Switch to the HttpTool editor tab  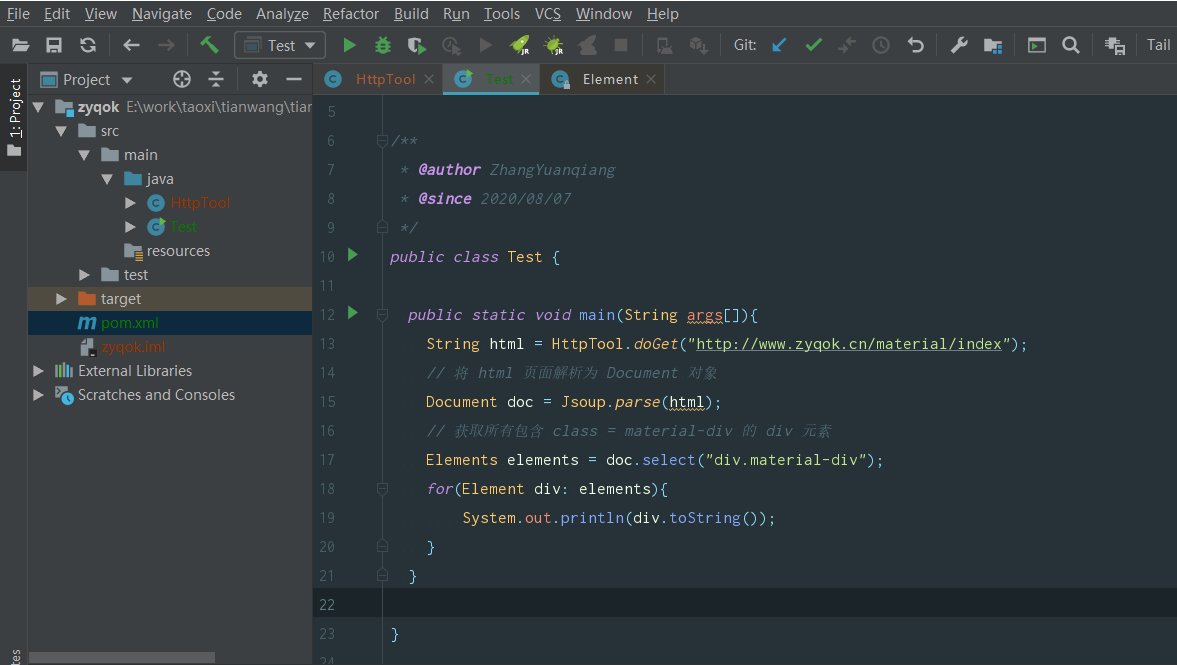[385, 79]
